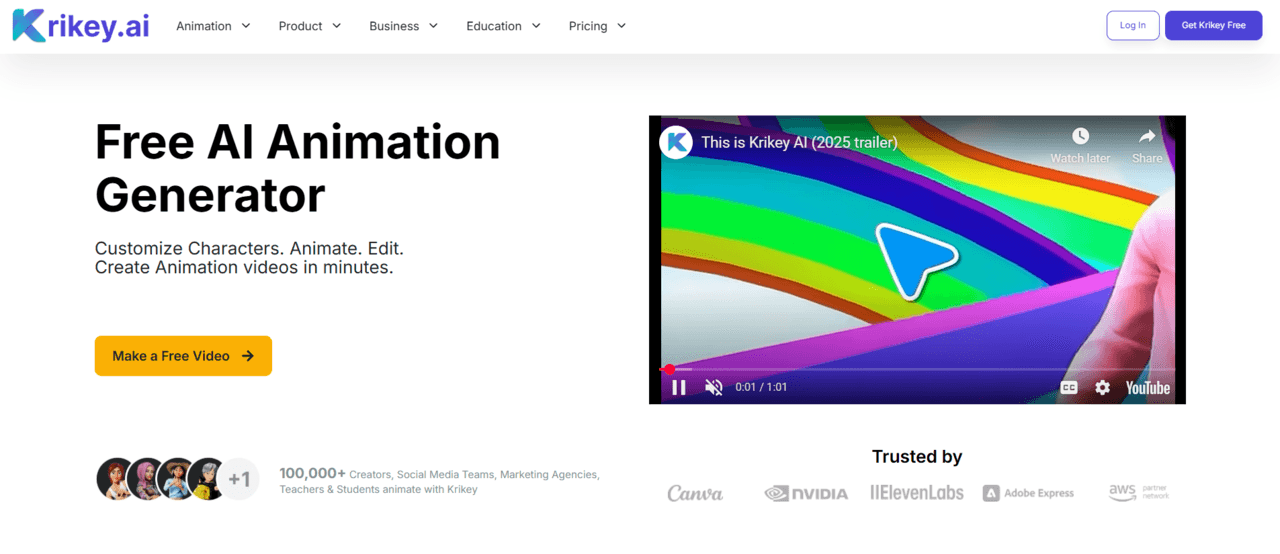Unmute the video sound
1280x554 pixels.
[x=714, y=387]
